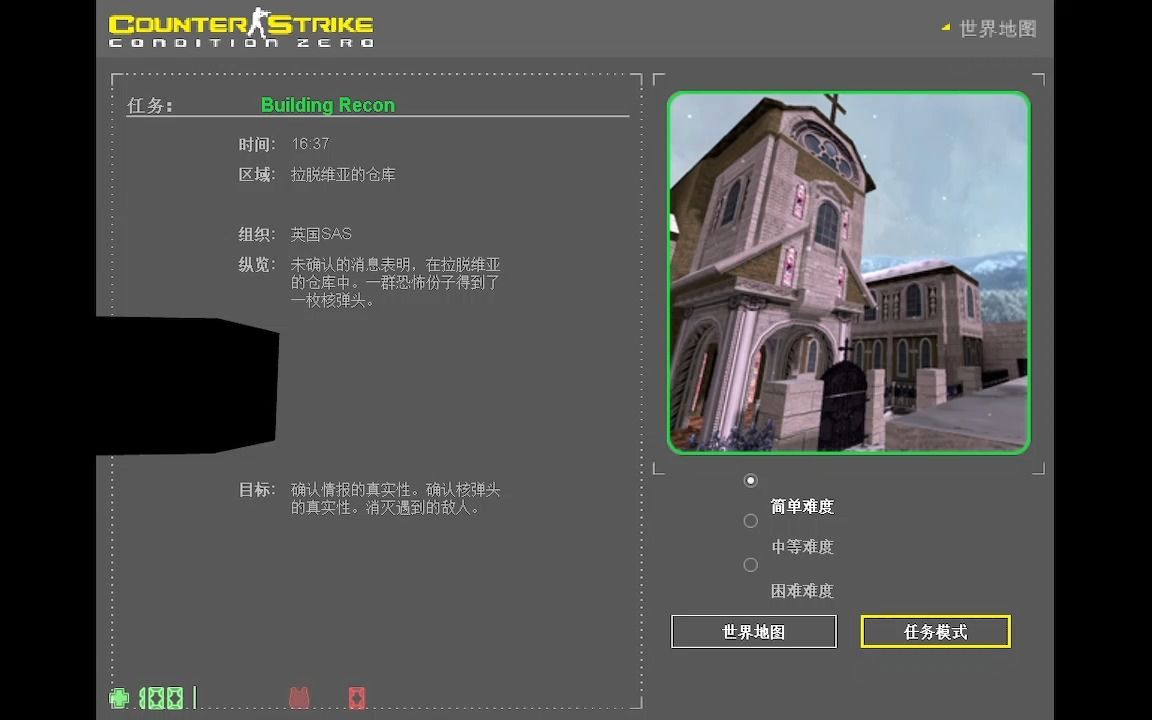Click the red armor plate icon

357,697
